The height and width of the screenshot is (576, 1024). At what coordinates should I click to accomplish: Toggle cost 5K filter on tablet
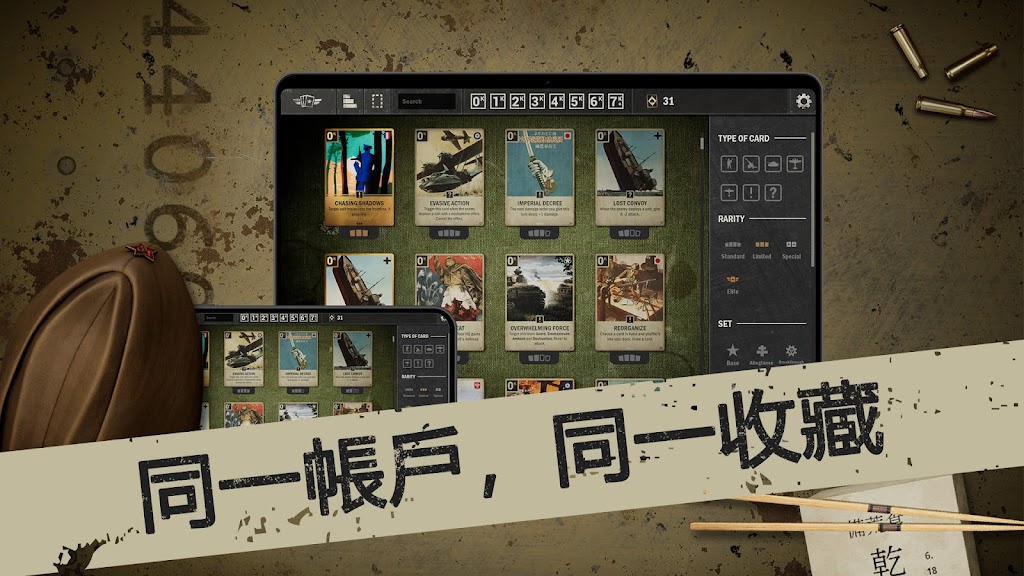pyautogui.click(x=576, y=101)
